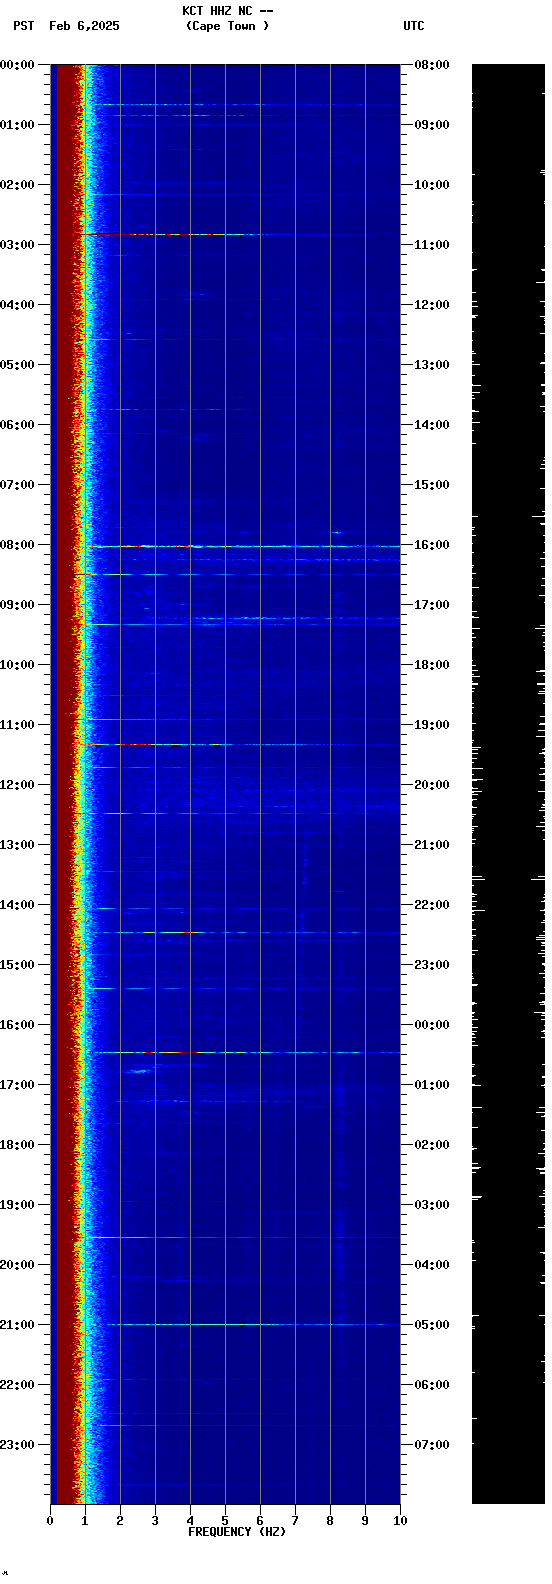This screenshot has width=552, height=1584.
Task: Click the 11:00 UTC time label
Action: (x=432, y=245)
